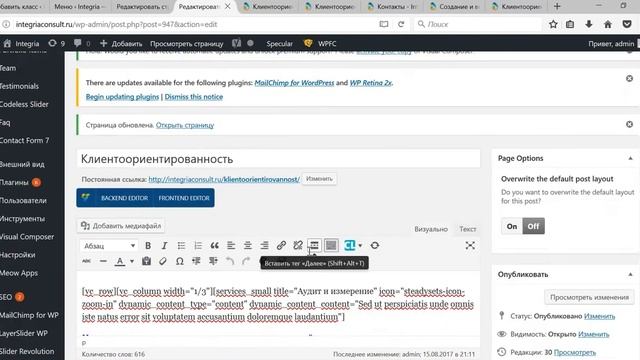
Task: Switch to the Текст editor tab
Action: (x=467, y=229)
